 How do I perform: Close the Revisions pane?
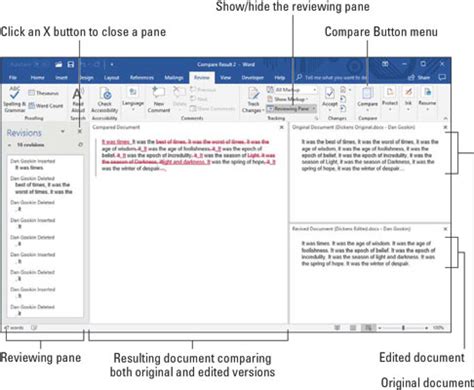point(80,132)
